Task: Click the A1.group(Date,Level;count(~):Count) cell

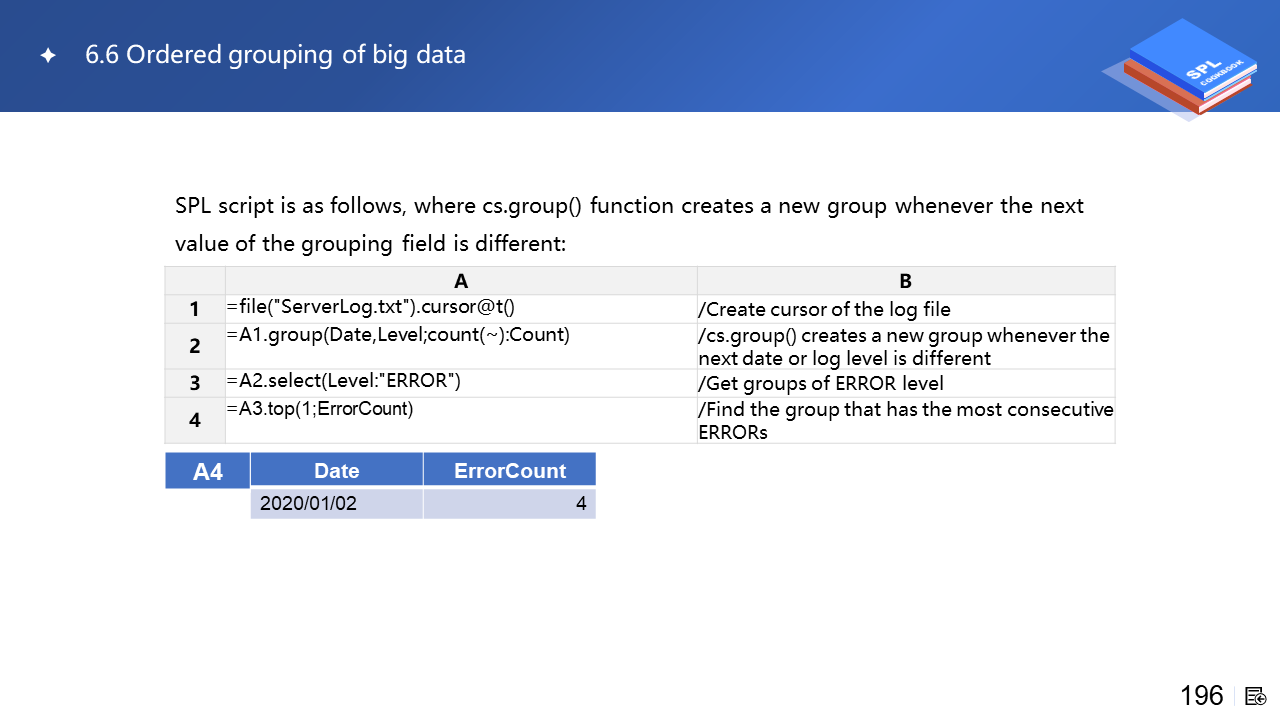Action: pos(398,335)
